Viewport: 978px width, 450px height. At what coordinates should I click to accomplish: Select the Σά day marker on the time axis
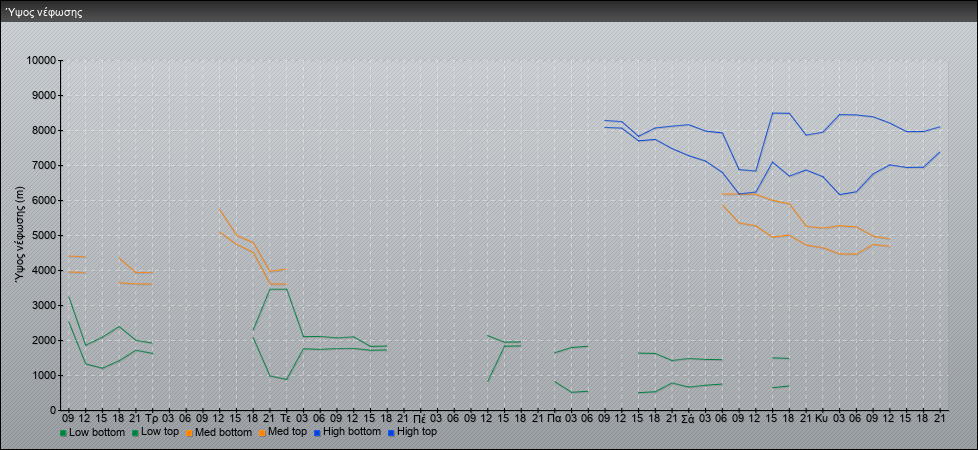point(688,416)
